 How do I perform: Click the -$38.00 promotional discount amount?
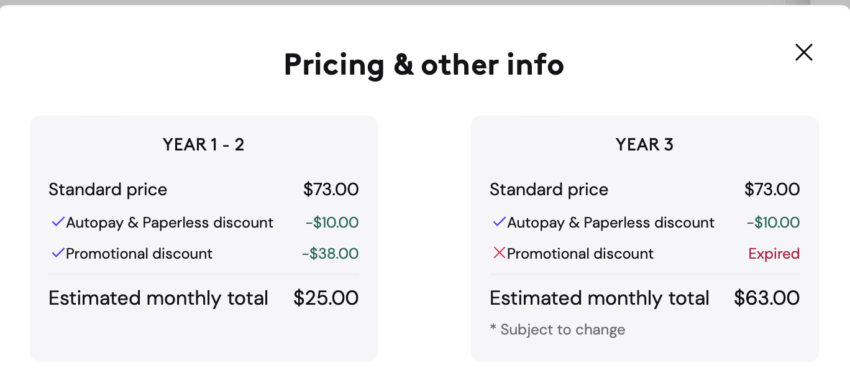click(x=330, y=254)
